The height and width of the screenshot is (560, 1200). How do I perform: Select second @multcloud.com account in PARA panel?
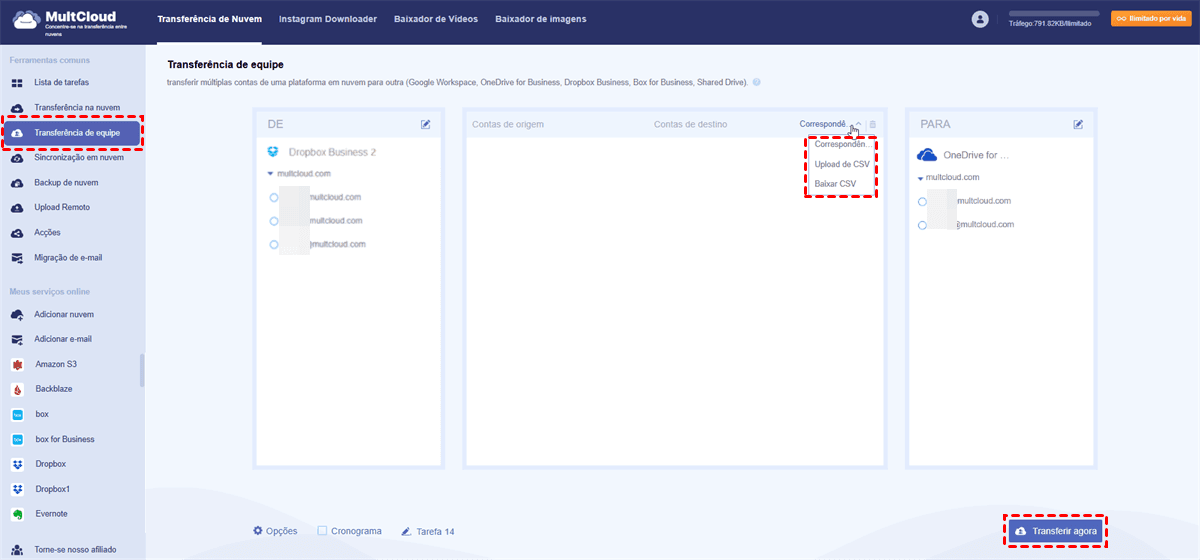(x=923, y=225)
